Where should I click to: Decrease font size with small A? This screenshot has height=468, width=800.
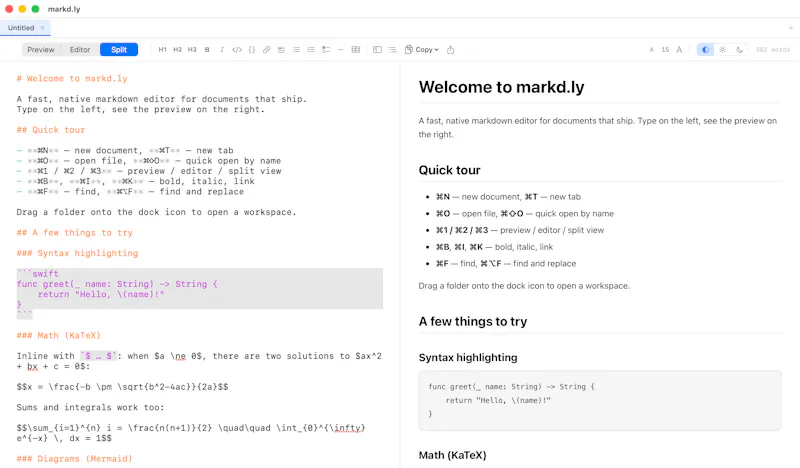(x=651, y=50)
